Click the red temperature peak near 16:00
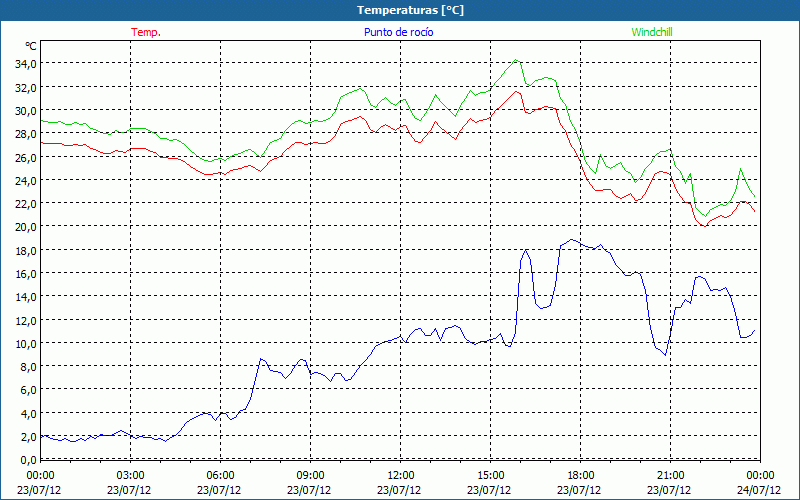 [x=516, y=91]
